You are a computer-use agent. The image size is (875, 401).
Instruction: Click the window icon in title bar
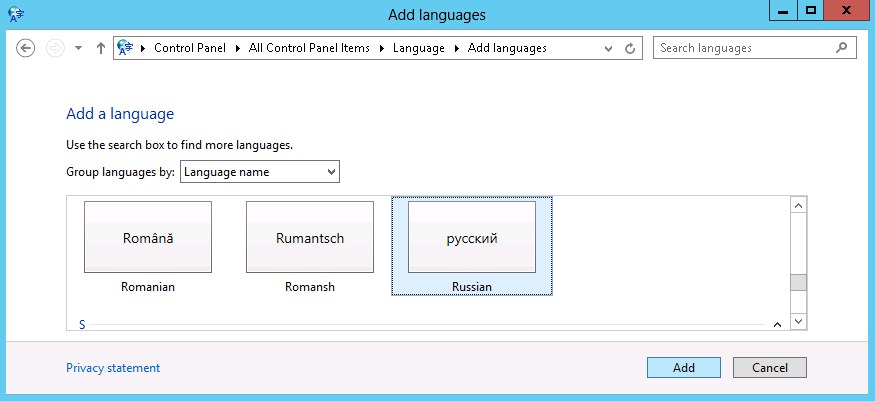tap(17, 14)
